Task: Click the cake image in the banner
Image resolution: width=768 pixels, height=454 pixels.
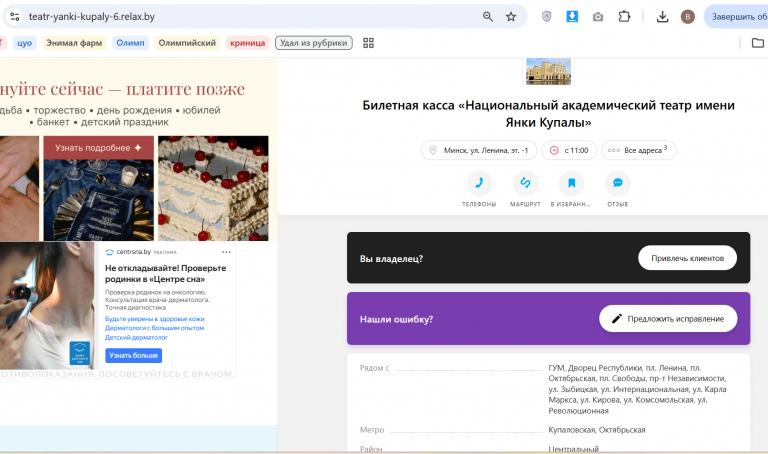Action: pyautogui.click(x=213, y=188)
